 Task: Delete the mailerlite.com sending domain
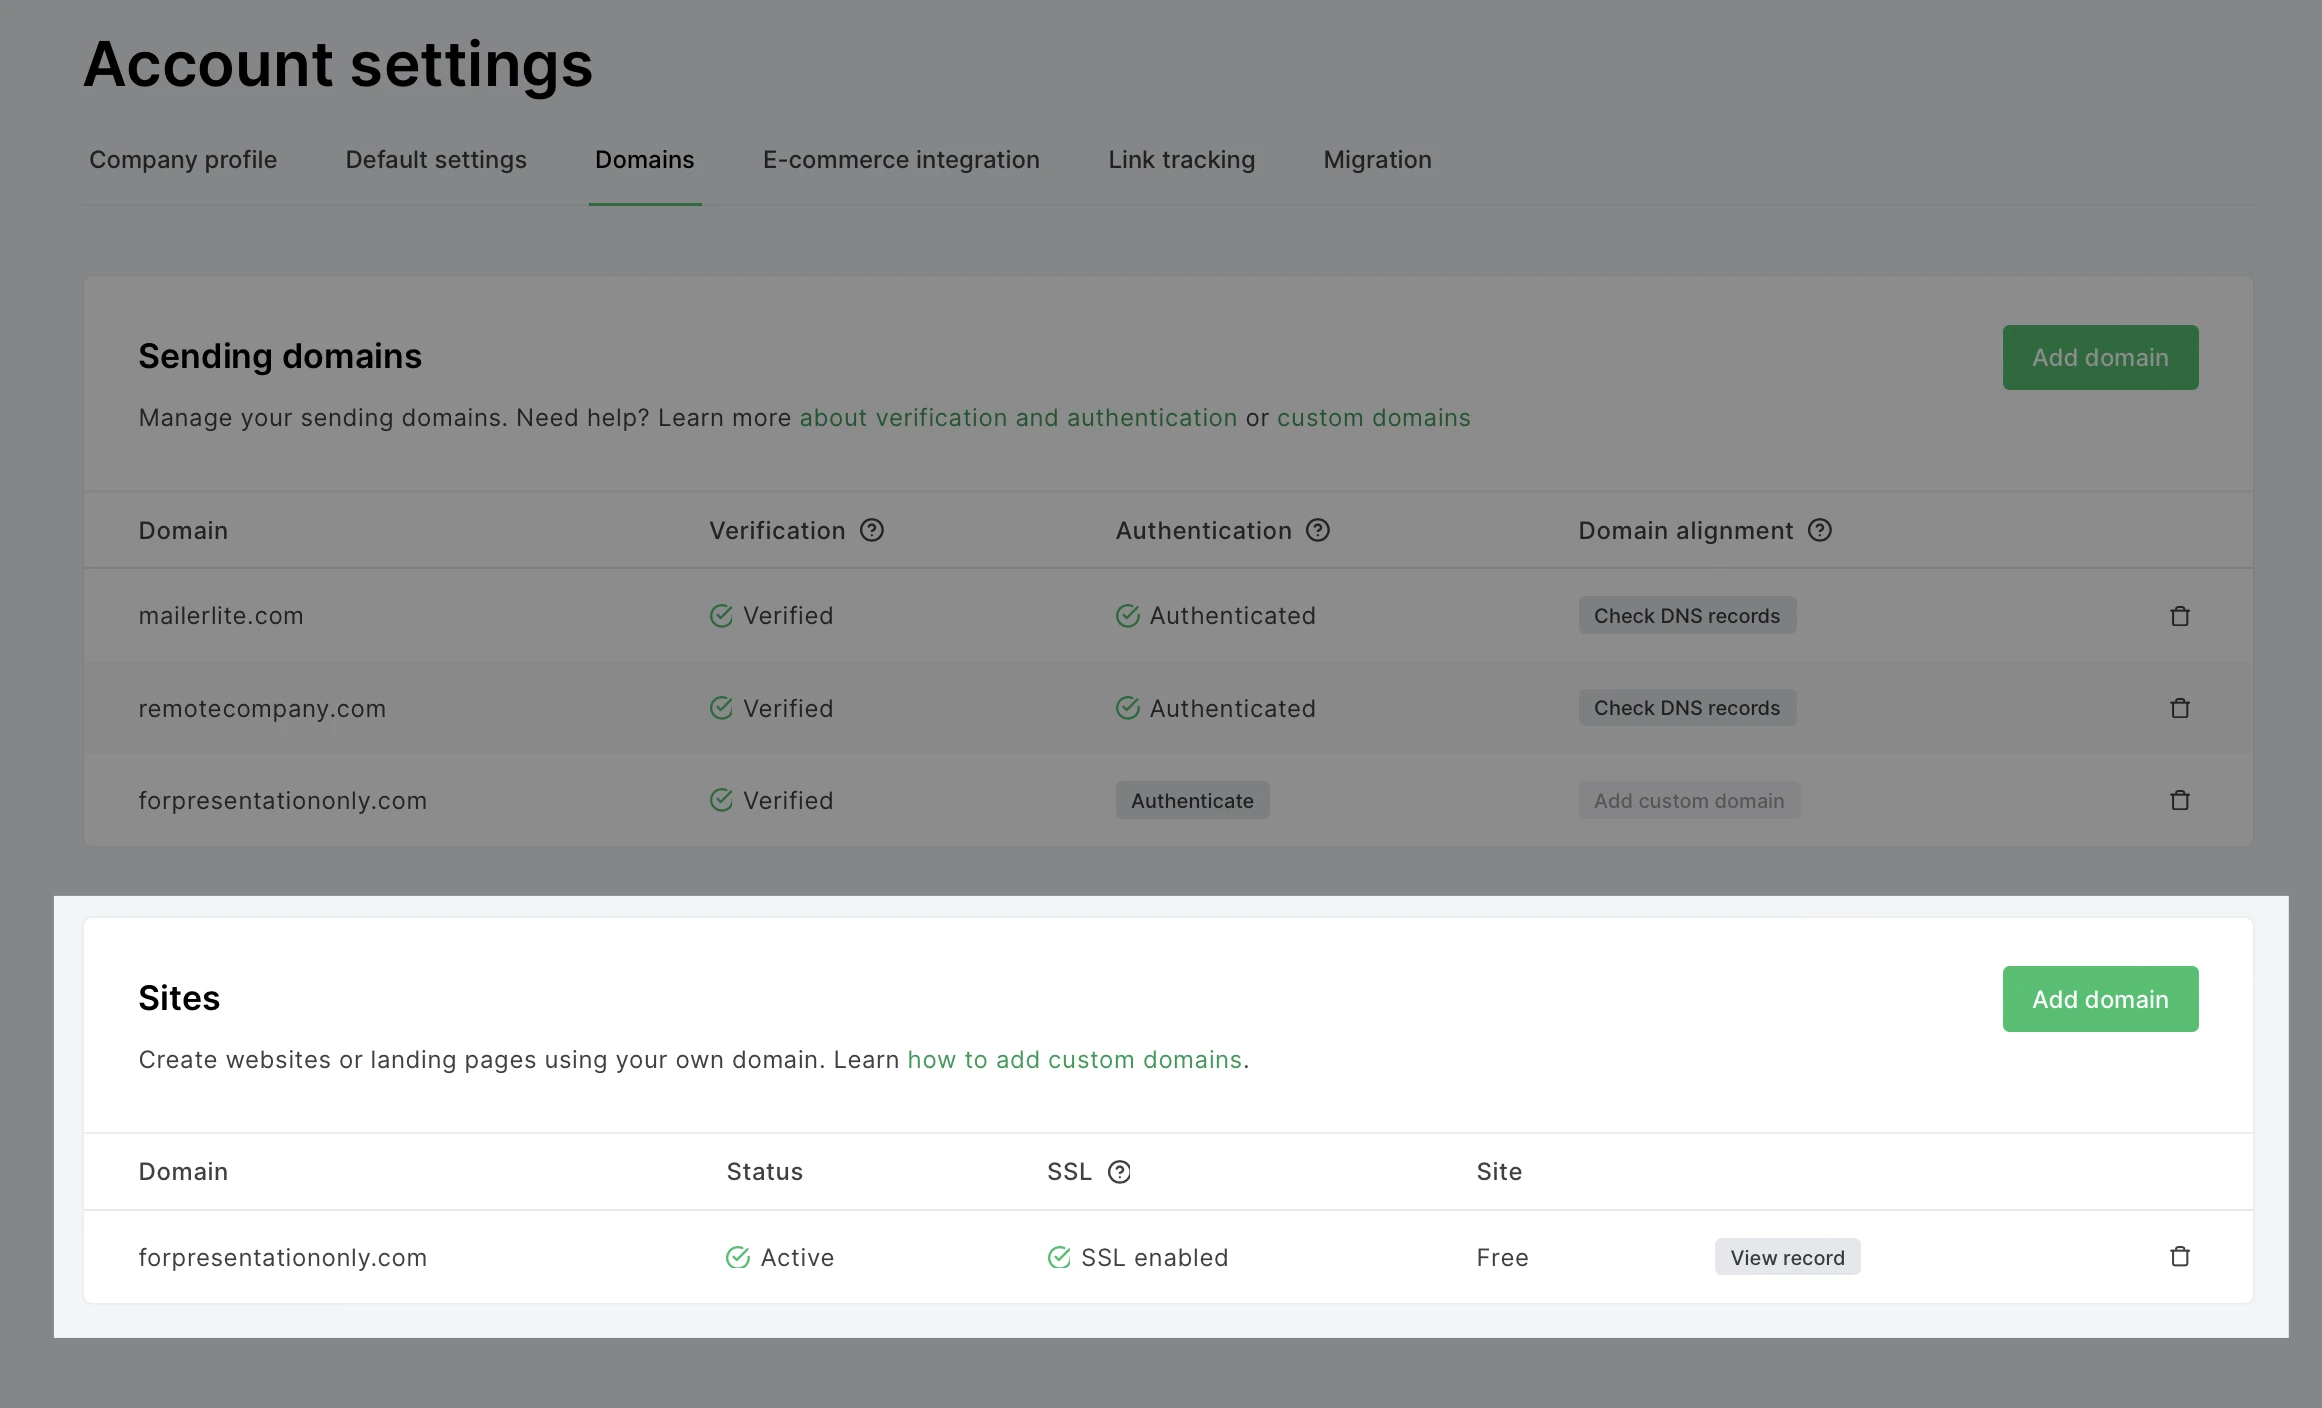coord(2180,616)
